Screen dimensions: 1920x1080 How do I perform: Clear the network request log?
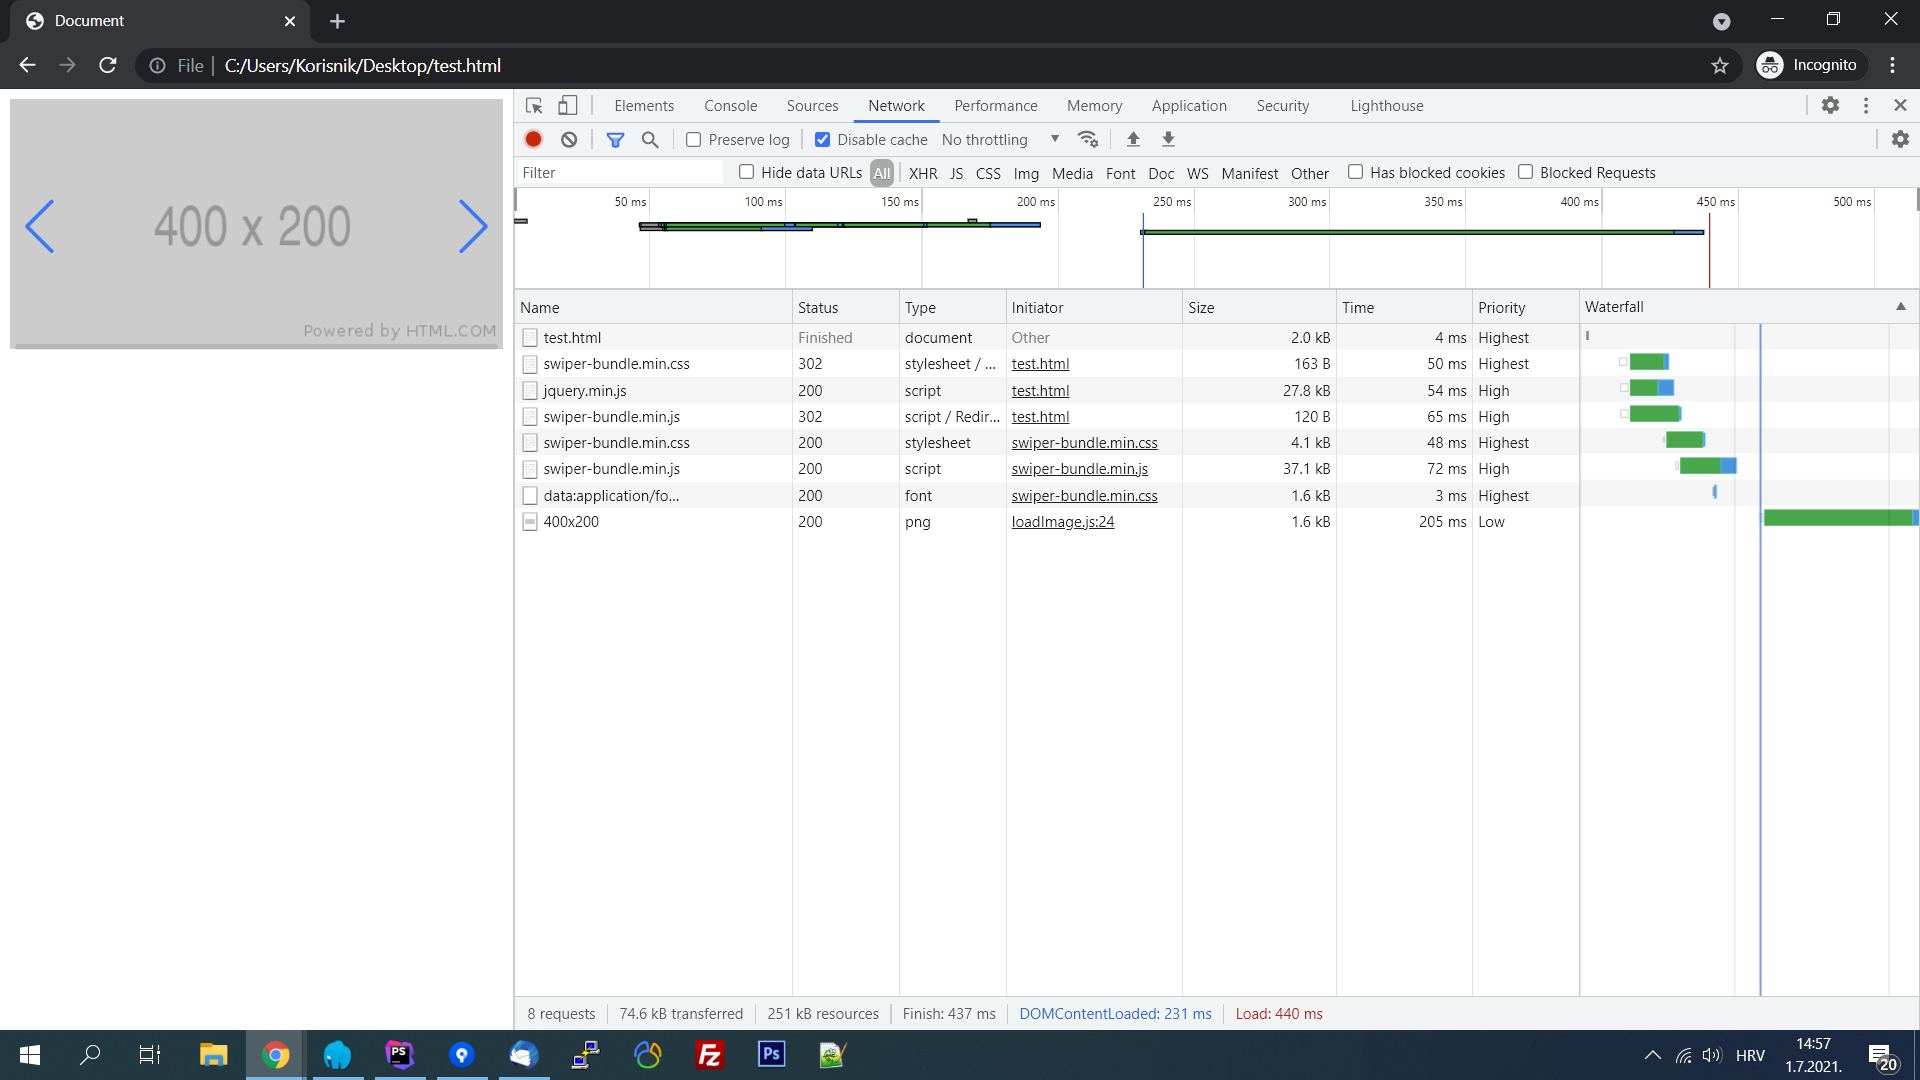568,139
